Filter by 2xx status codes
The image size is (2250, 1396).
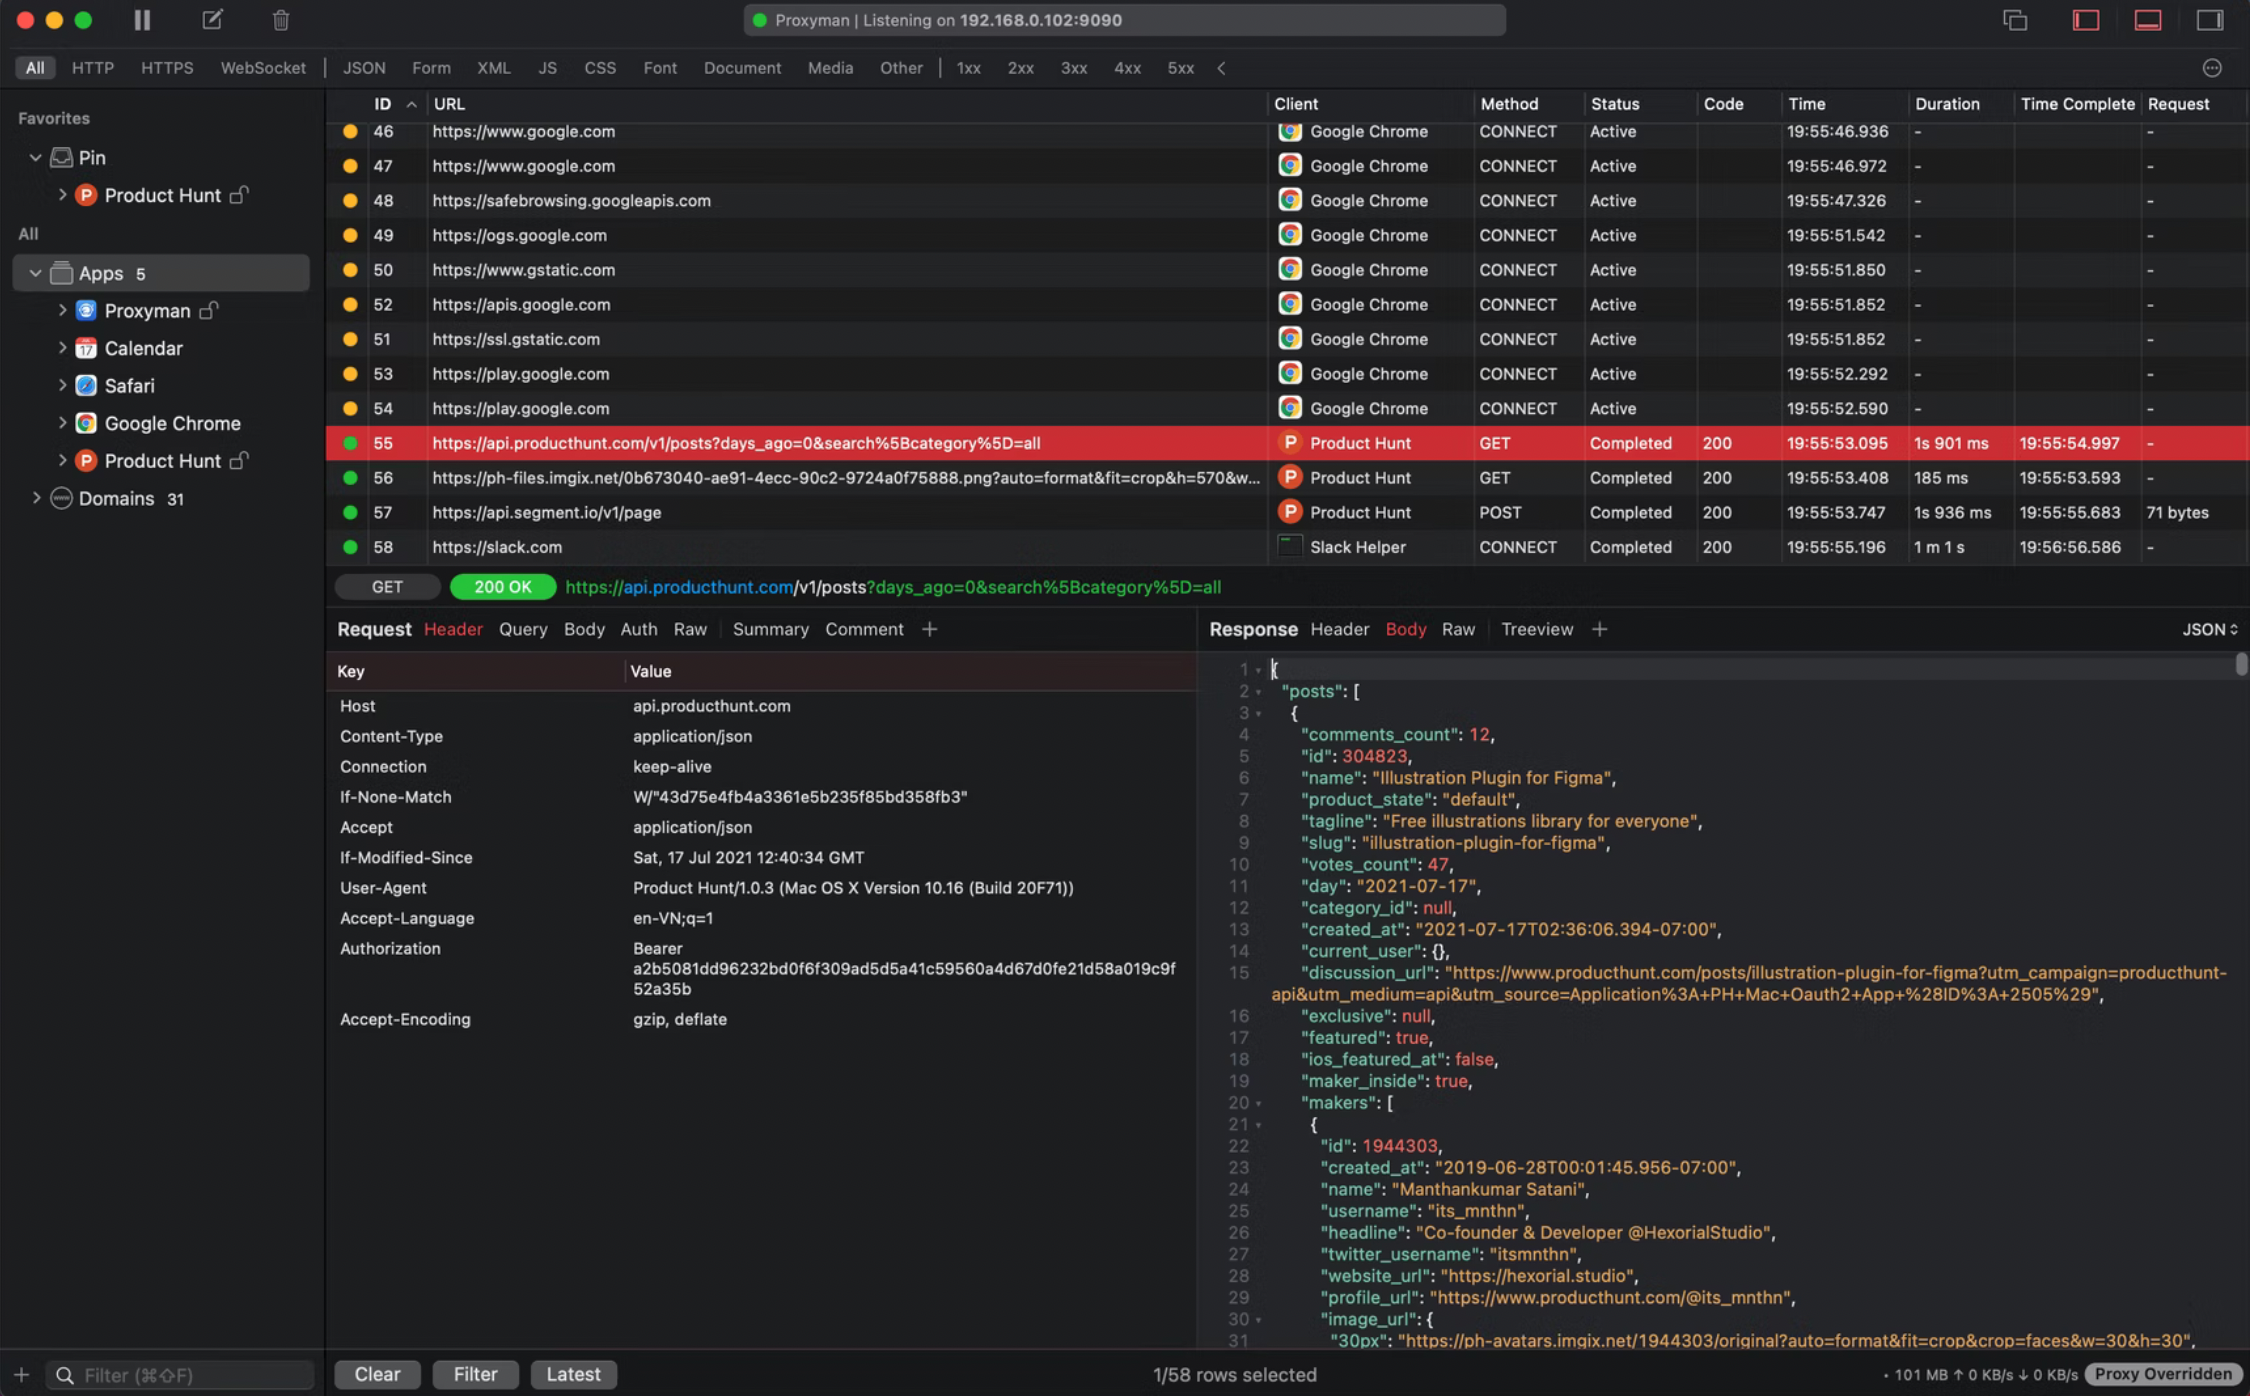[1020, 68]
